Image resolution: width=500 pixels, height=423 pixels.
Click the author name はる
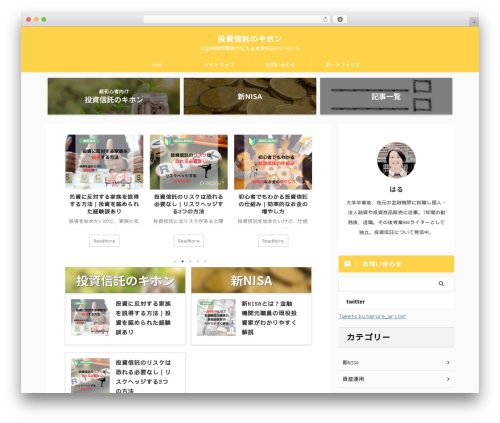point(396,189)
